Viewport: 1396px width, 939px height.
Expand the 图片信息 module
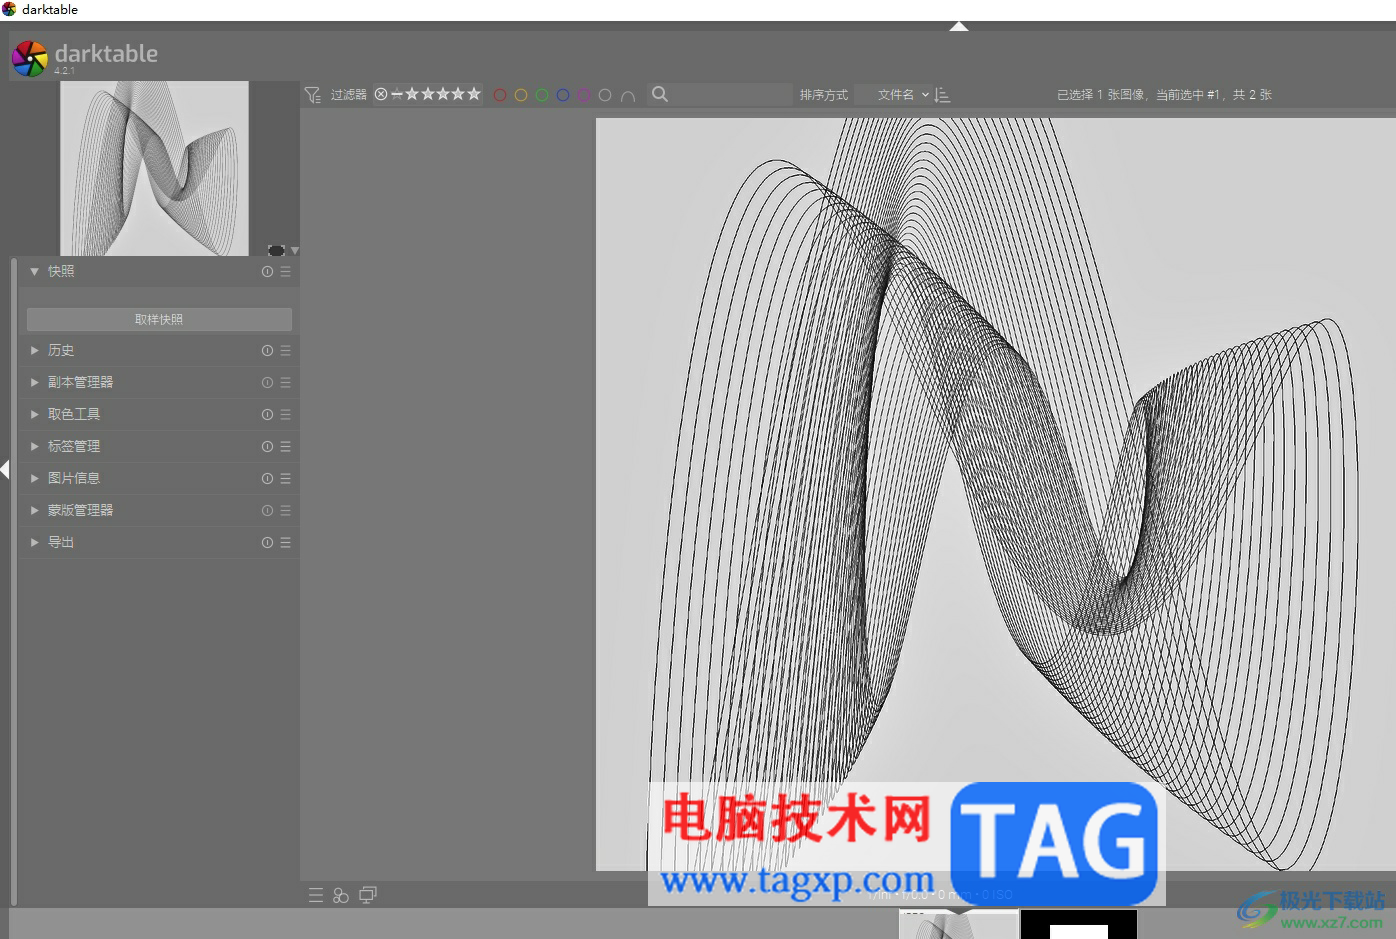click(x=34, y=478)
